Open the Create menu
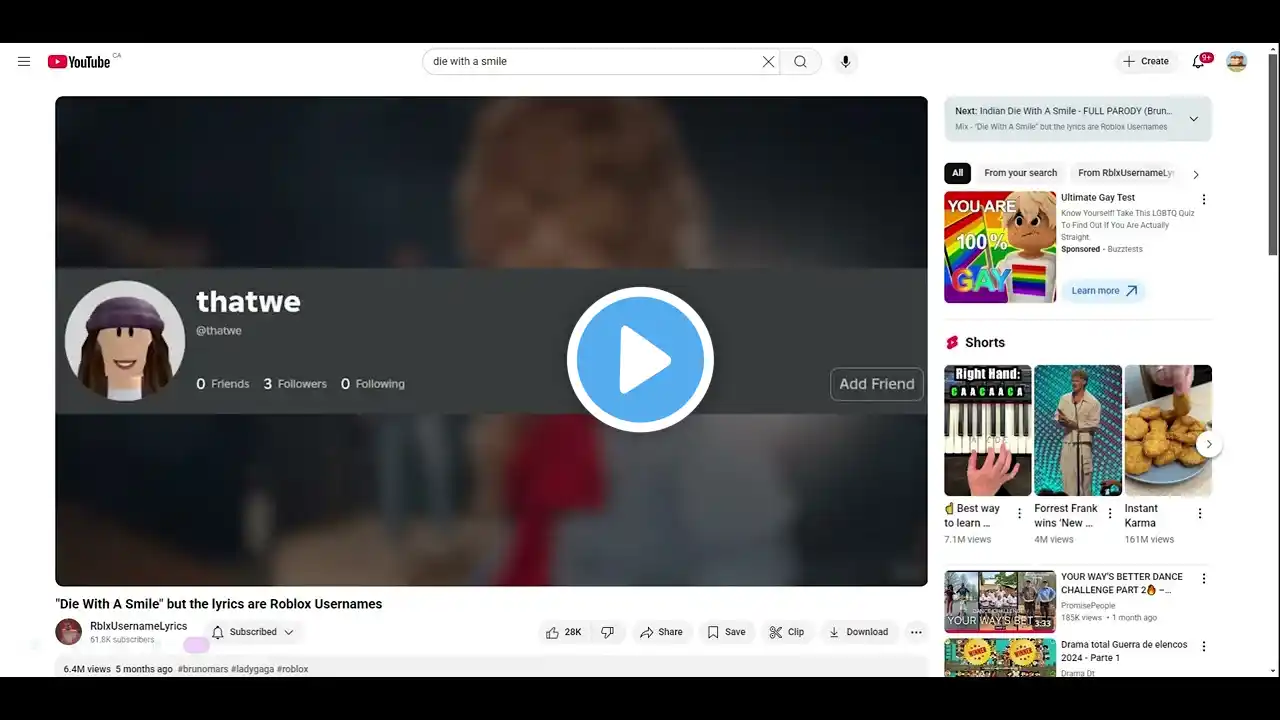The height and width of the screenshot is (720, 1280). (1146, 62)
